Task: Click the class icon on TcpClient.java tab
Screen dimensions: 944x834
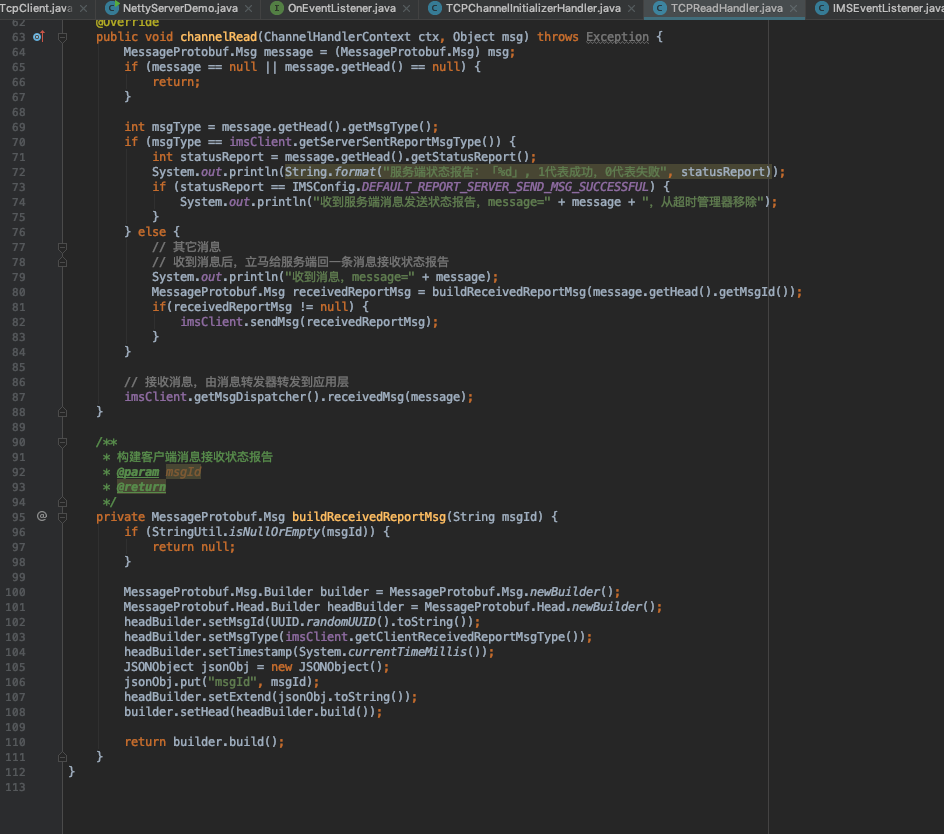Action: pyautogui.click(x=5, y=6)
